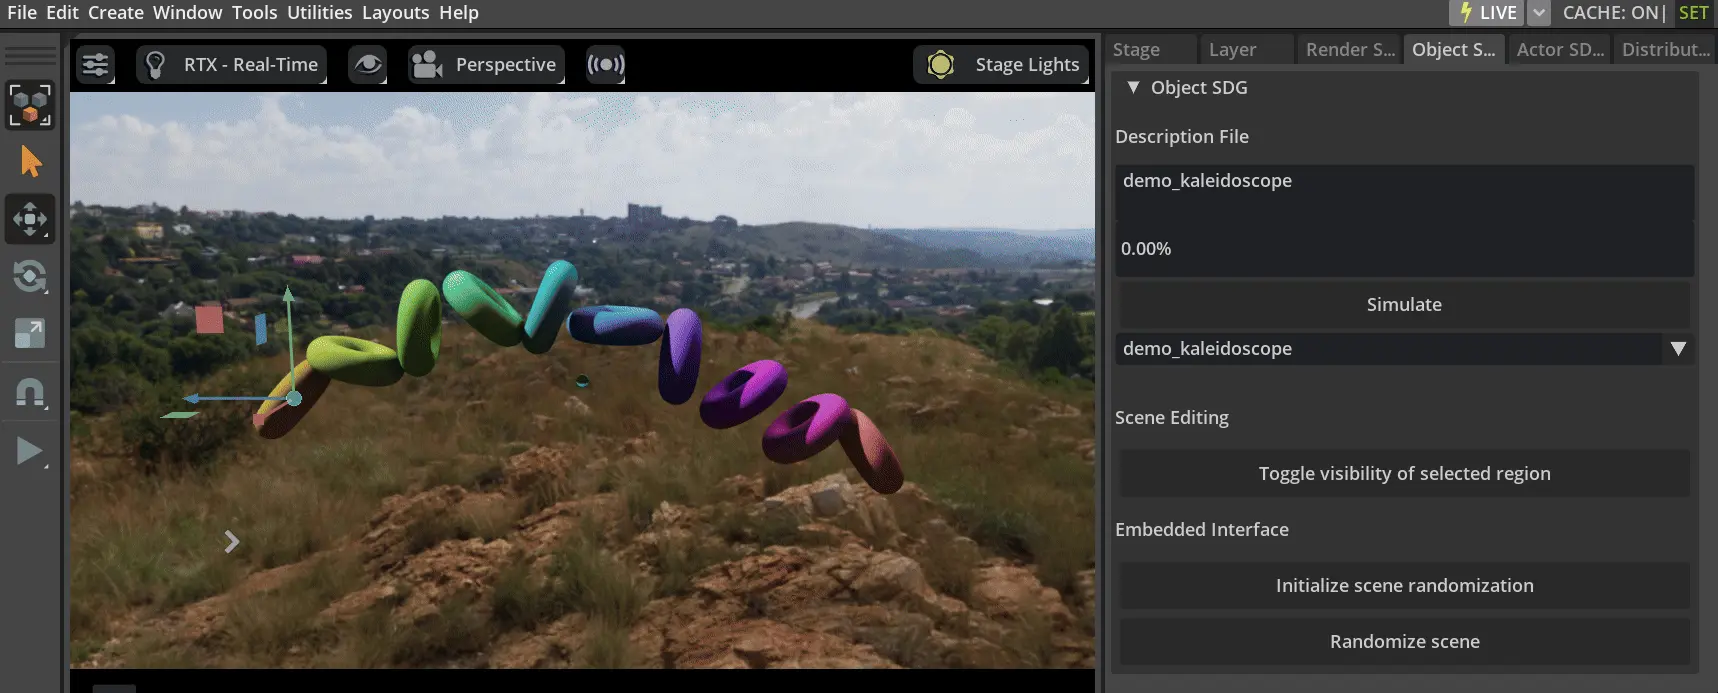The width and height of the screenshot is (1718, 693).
Task: Toggle the Snap magnet tool
Action: pyautogui.click(x=30, y=391)
